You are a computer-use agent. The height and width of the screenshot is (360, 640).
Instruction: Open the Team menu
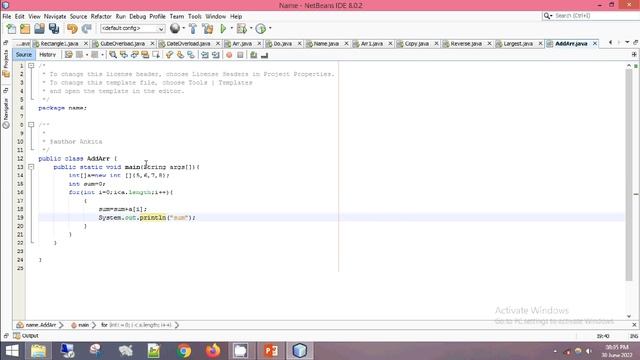[177, 16]
